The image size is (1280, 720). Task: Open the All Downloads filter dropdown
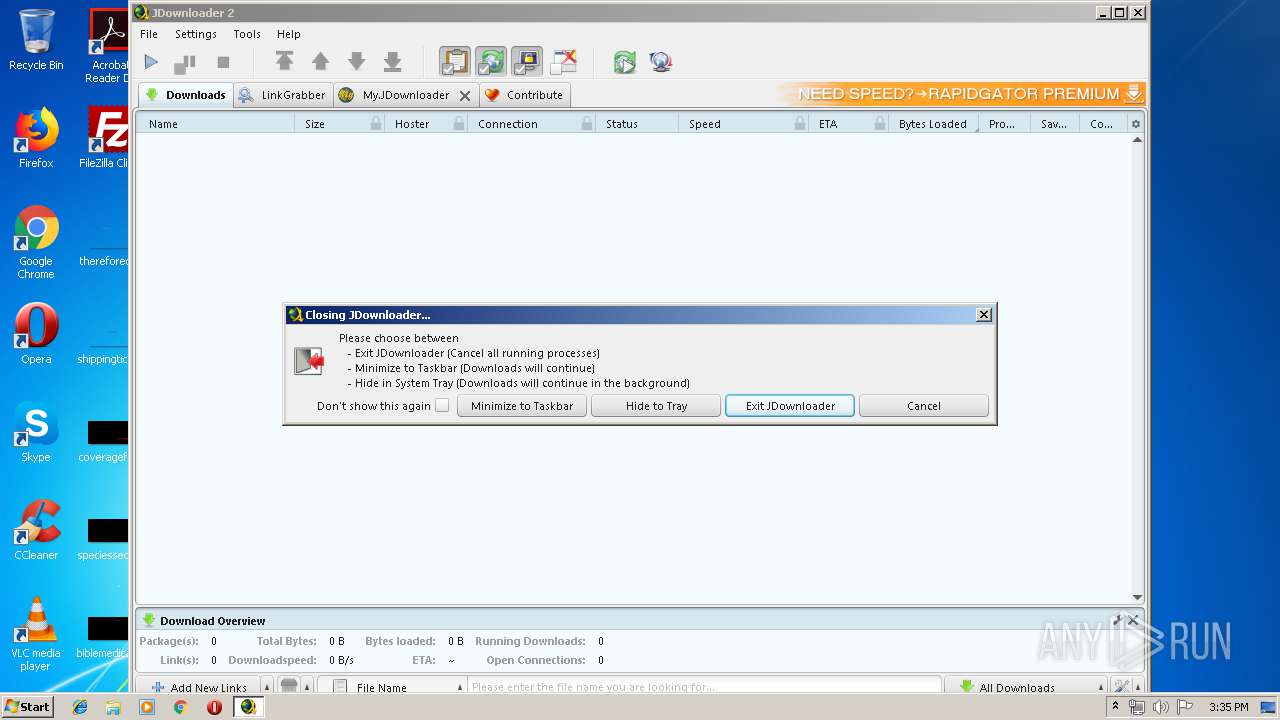[x=1025, y=687]
